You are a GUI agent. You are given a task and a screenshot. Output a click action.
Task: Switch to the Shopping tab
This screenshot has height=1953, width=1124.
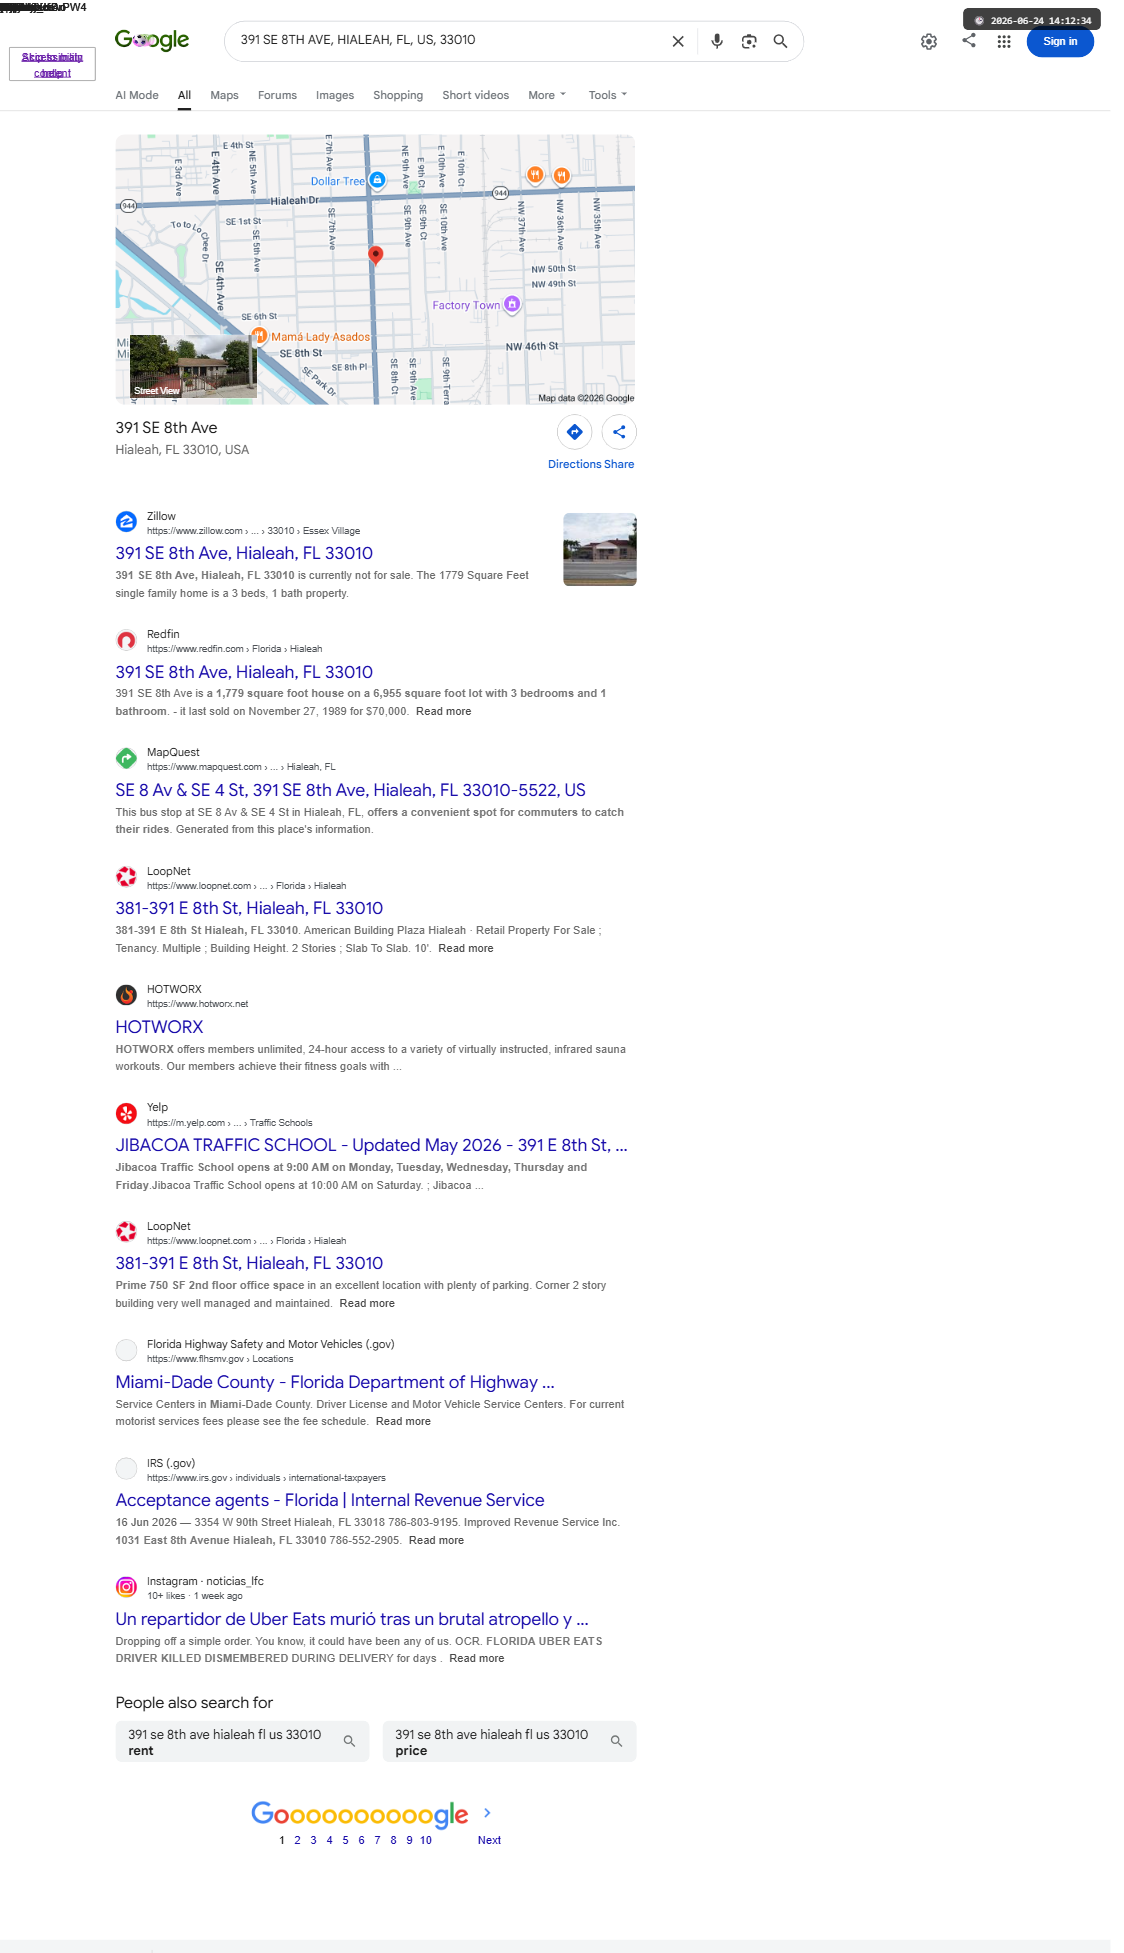point(398,95)
